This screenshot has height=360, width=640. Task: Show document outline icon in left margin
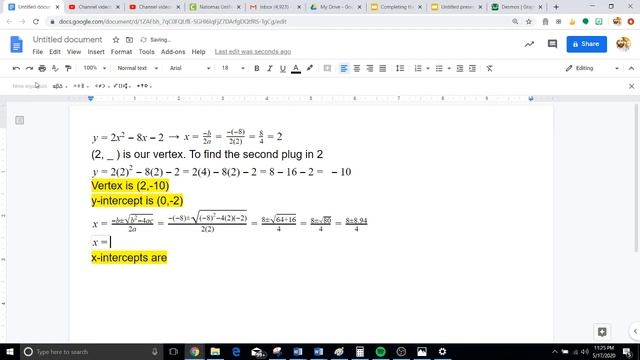pyautogui.click(x=20, y=120)
